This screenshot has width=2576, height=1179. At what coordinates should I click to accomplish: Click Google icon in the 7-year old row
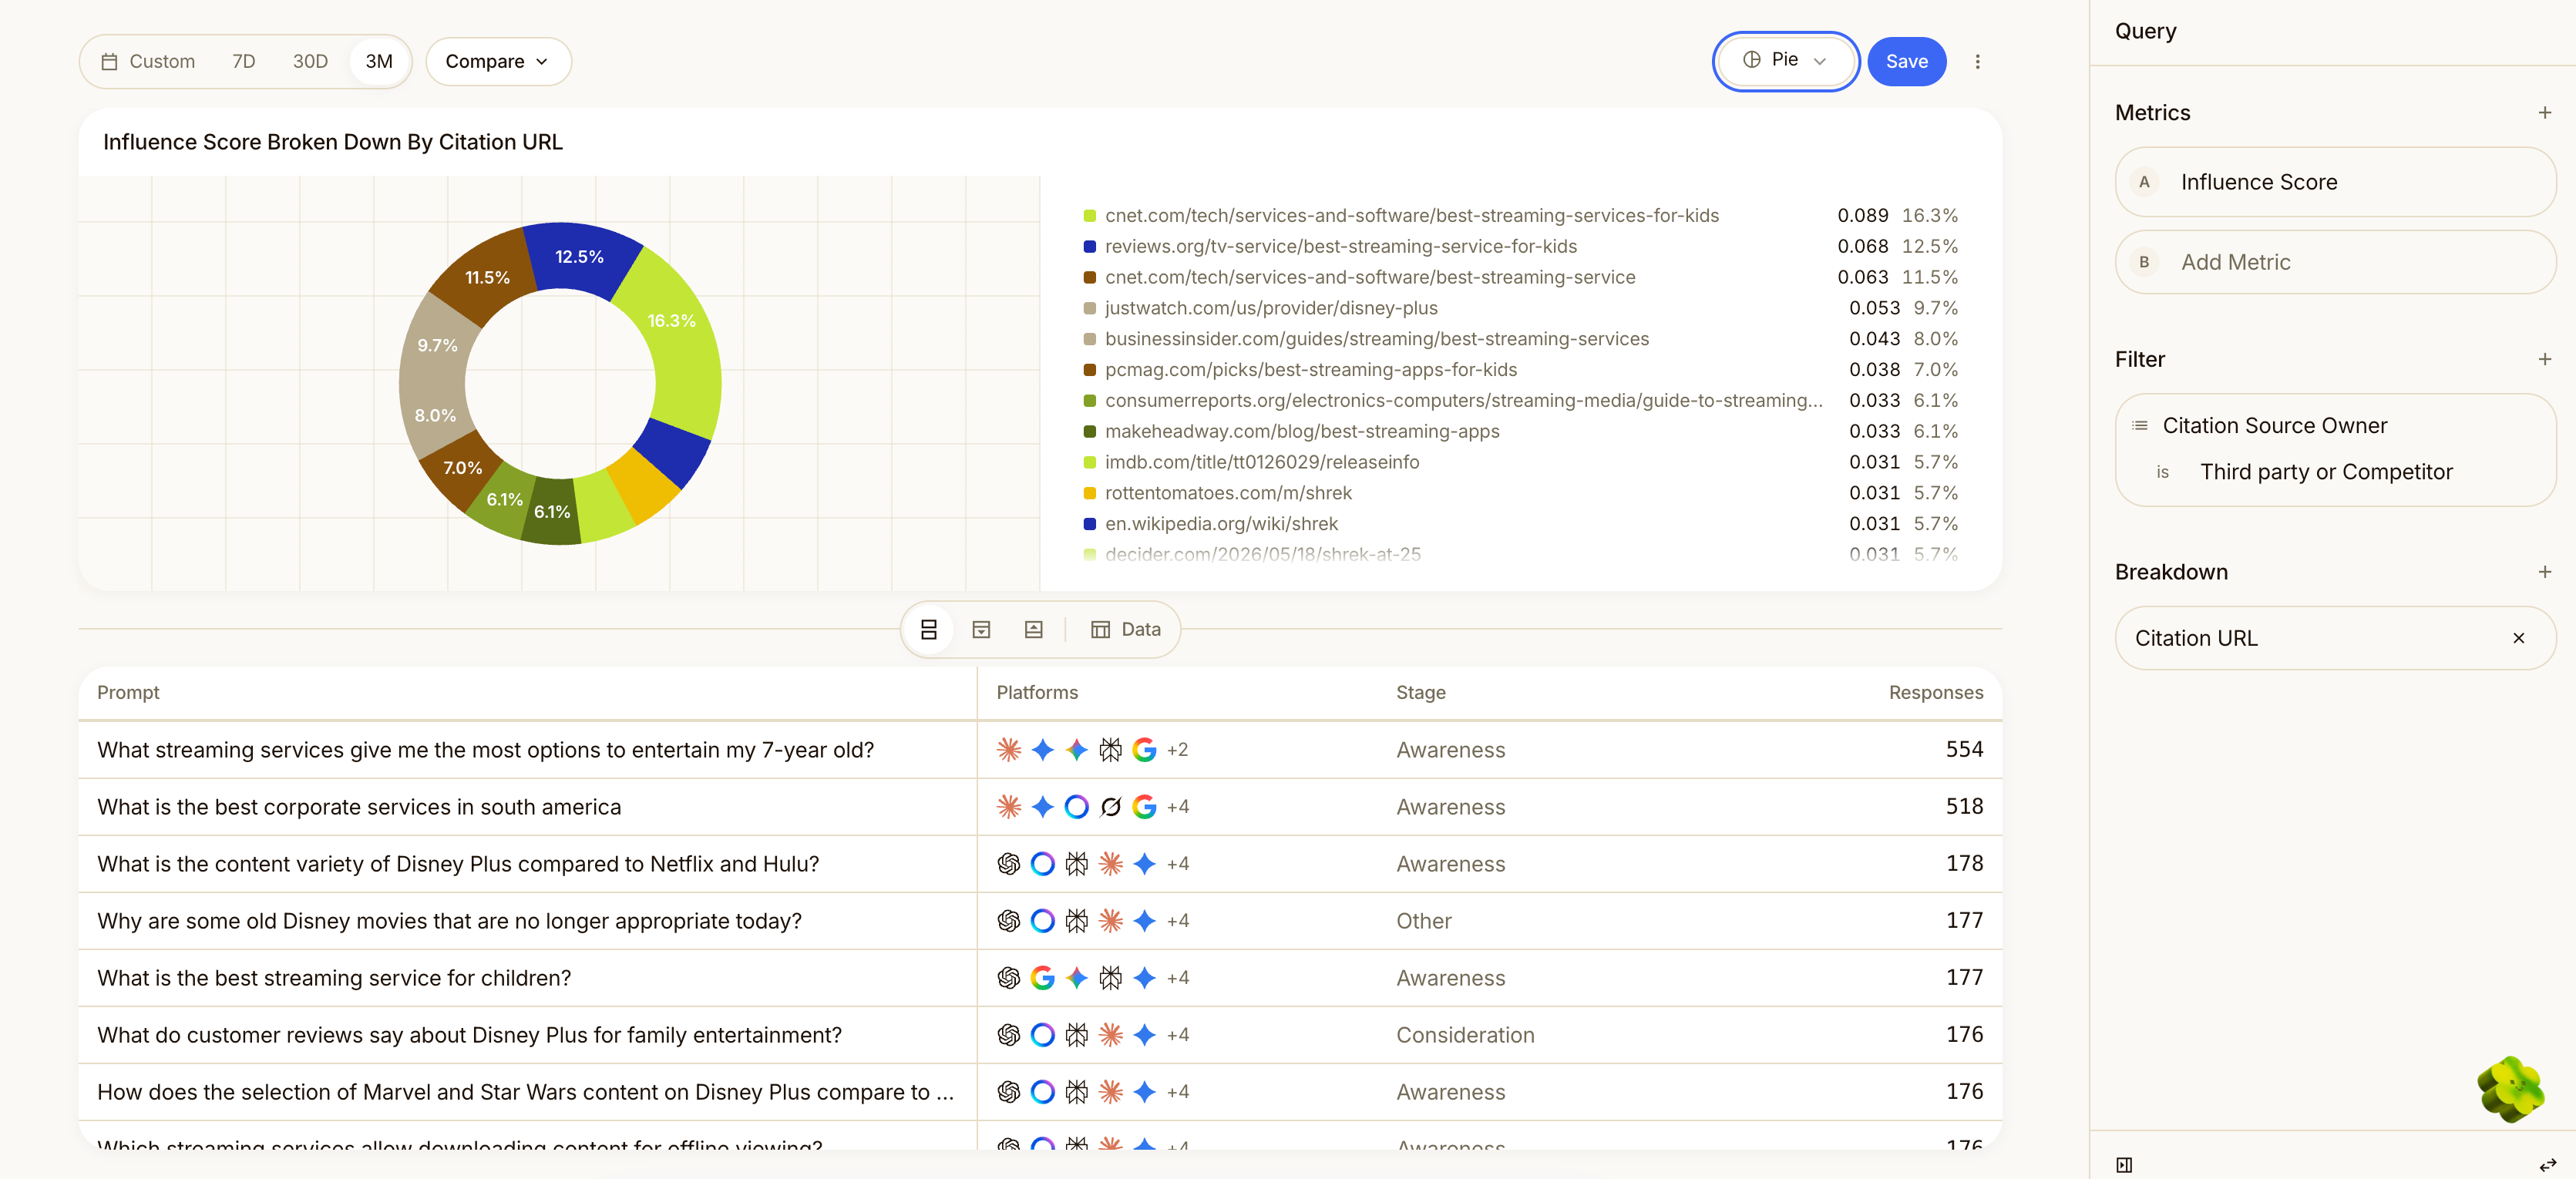pos(1144,750)
